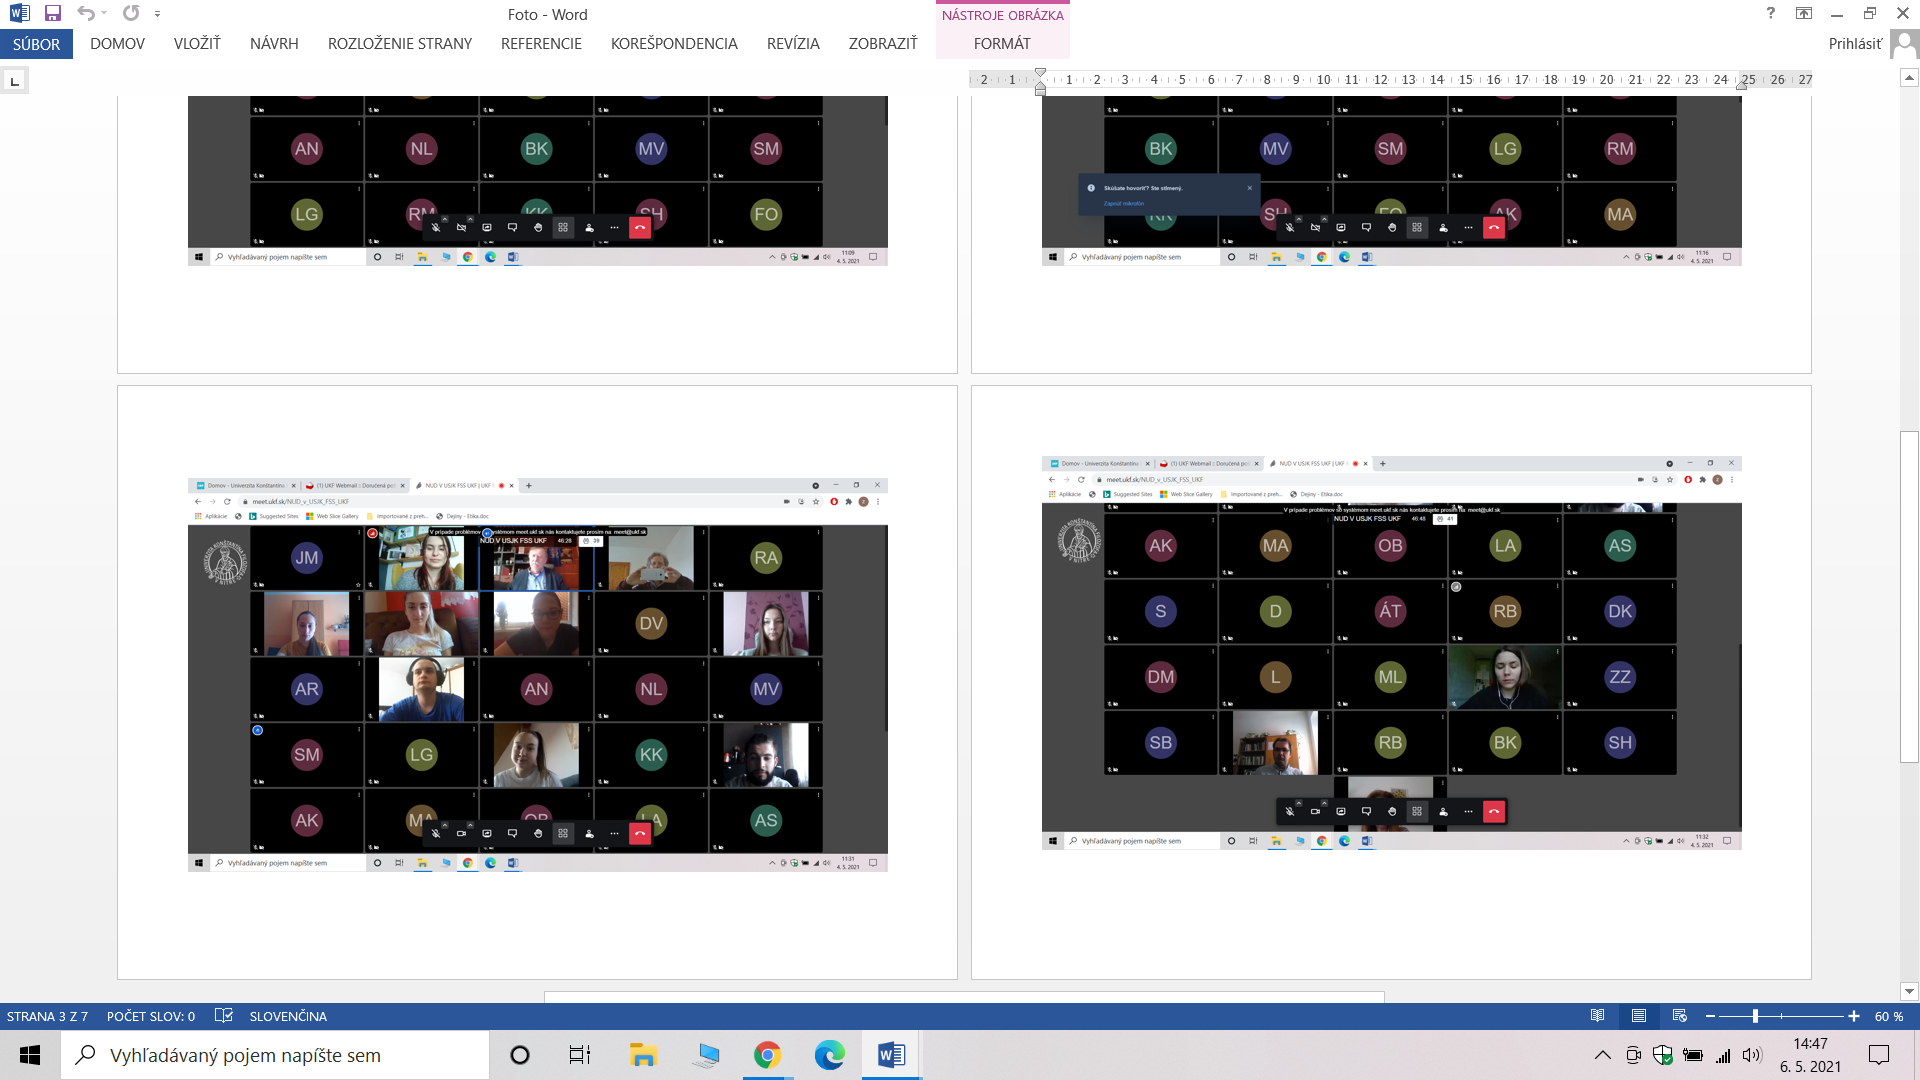Screen dimensions: 1920x1080
Task: Click the user account avatar icon
Action: click(x=1904, y=44)
